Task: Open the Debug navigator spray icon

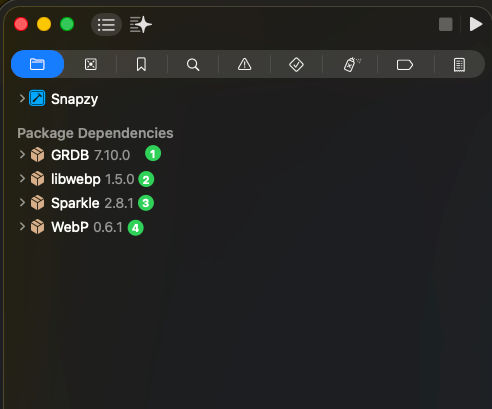Action: (352, 64)
